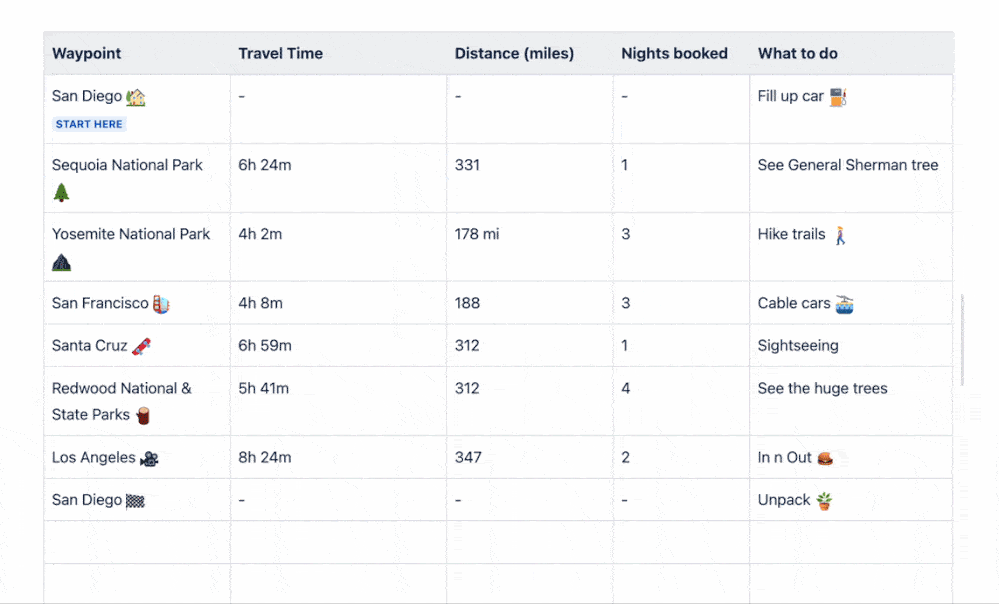Click the movie camera emoji beside Los Angeles
The width and height of the screenshot is (999, 604).
tap(149, 459)
